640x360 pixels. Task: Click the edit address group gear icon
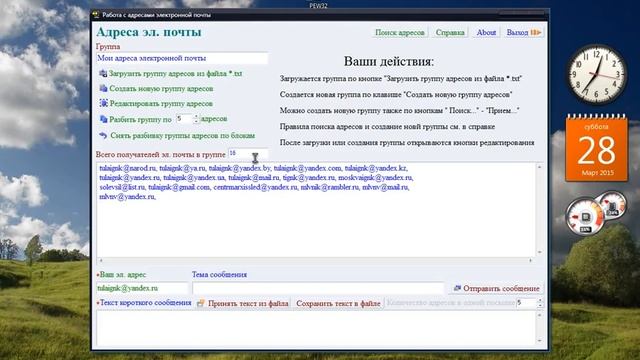point(104,103)
